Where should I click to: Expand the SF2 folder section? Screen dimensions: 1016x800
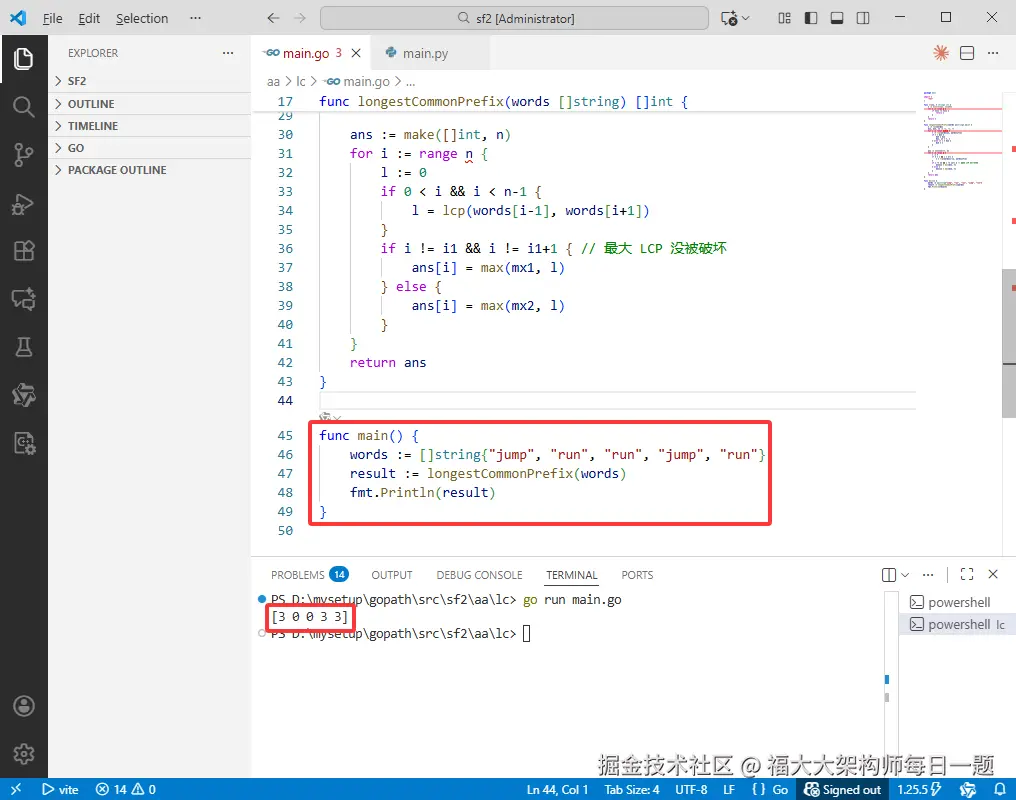[x=149, y=81]
